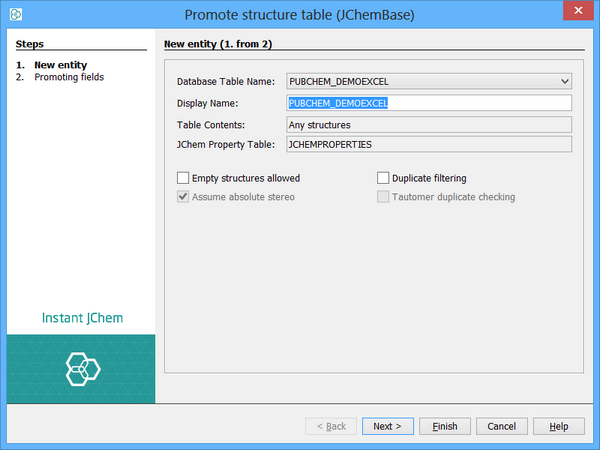The image size is (600, 450).
Task: Select step 1 New entity
Action: [60, 65]
